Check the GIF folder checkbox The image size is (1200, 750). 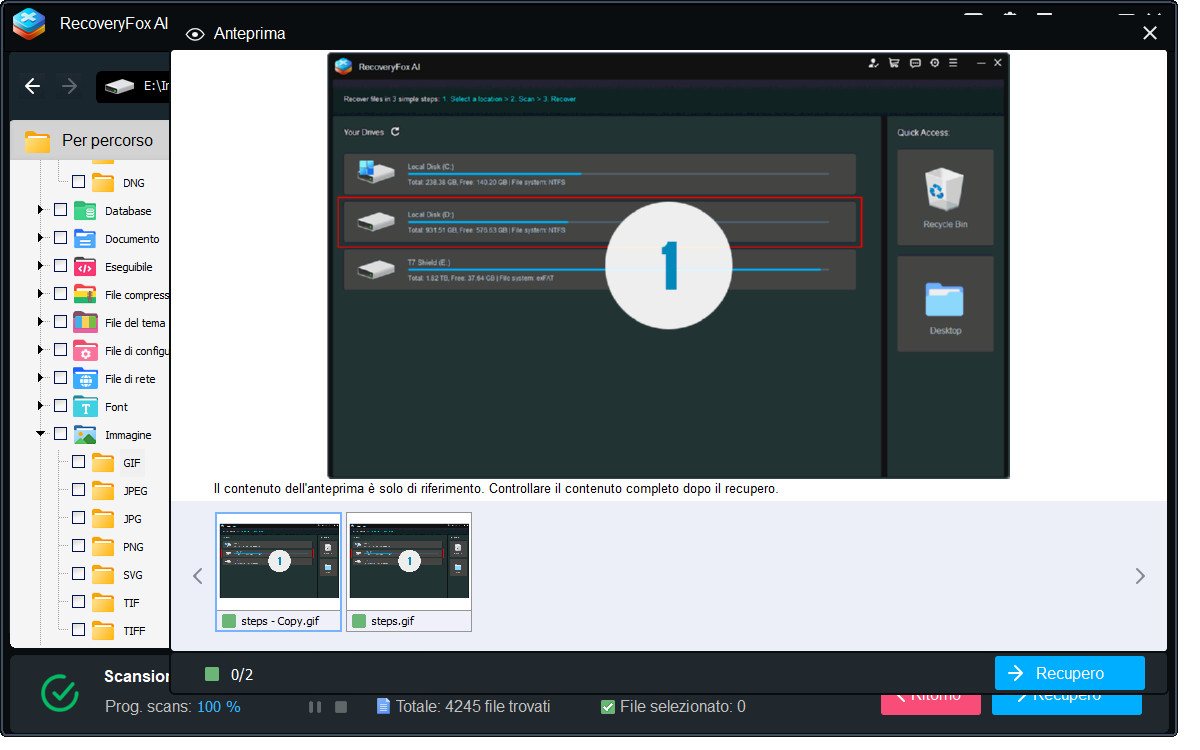78,462
